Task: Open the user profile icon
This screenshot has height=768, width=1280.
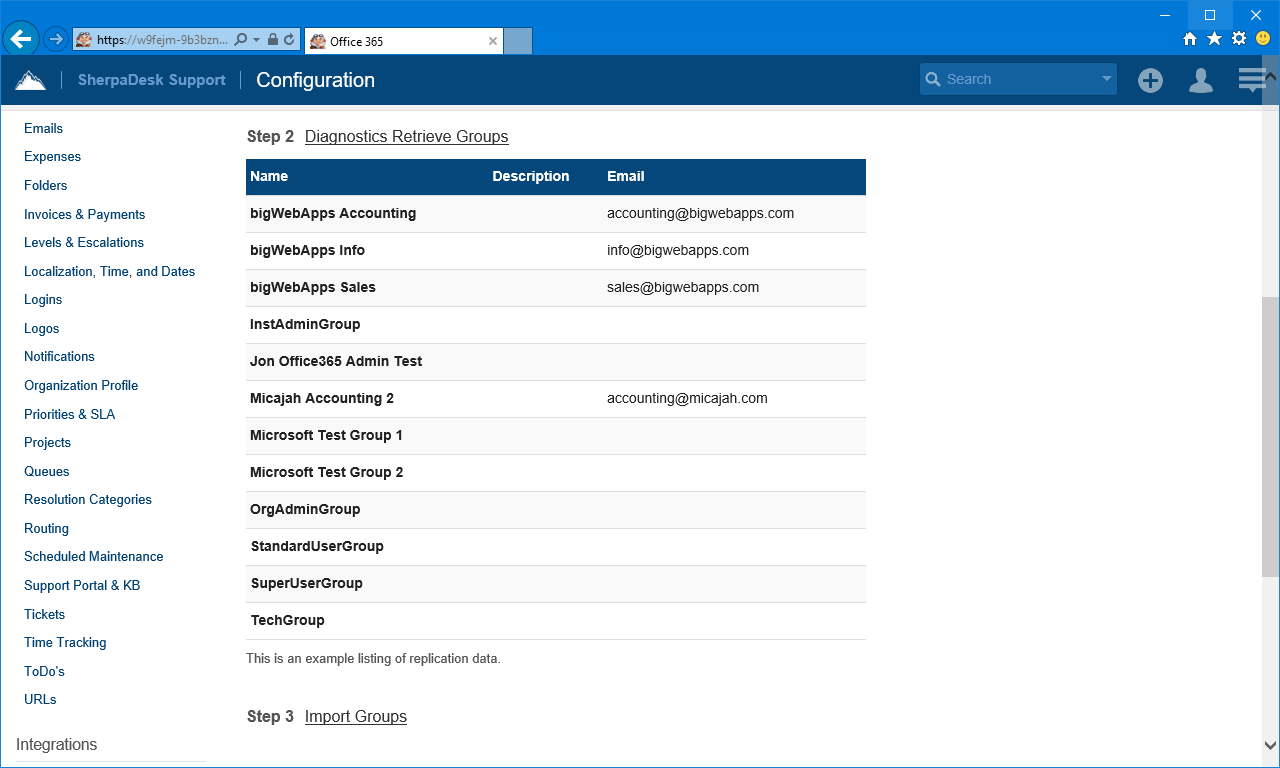Action: pyautogui.click(x=1200, y=80)
